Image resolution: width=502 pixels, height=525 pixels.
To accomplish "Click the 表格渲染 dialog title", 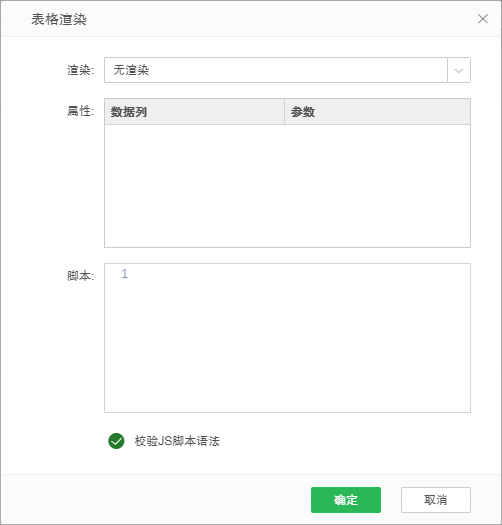I will (x=59, y=19).
